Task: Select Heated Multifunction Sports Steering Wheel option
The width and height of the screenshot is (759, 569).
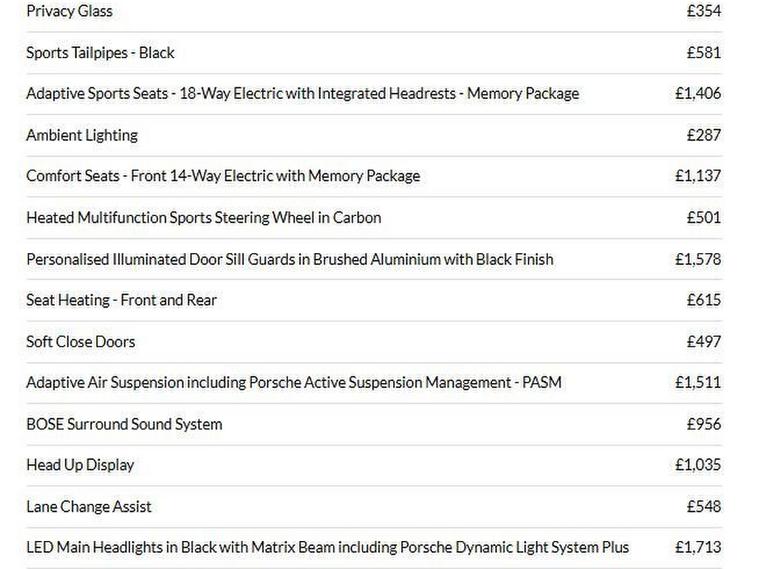Action: pos(203,217)
